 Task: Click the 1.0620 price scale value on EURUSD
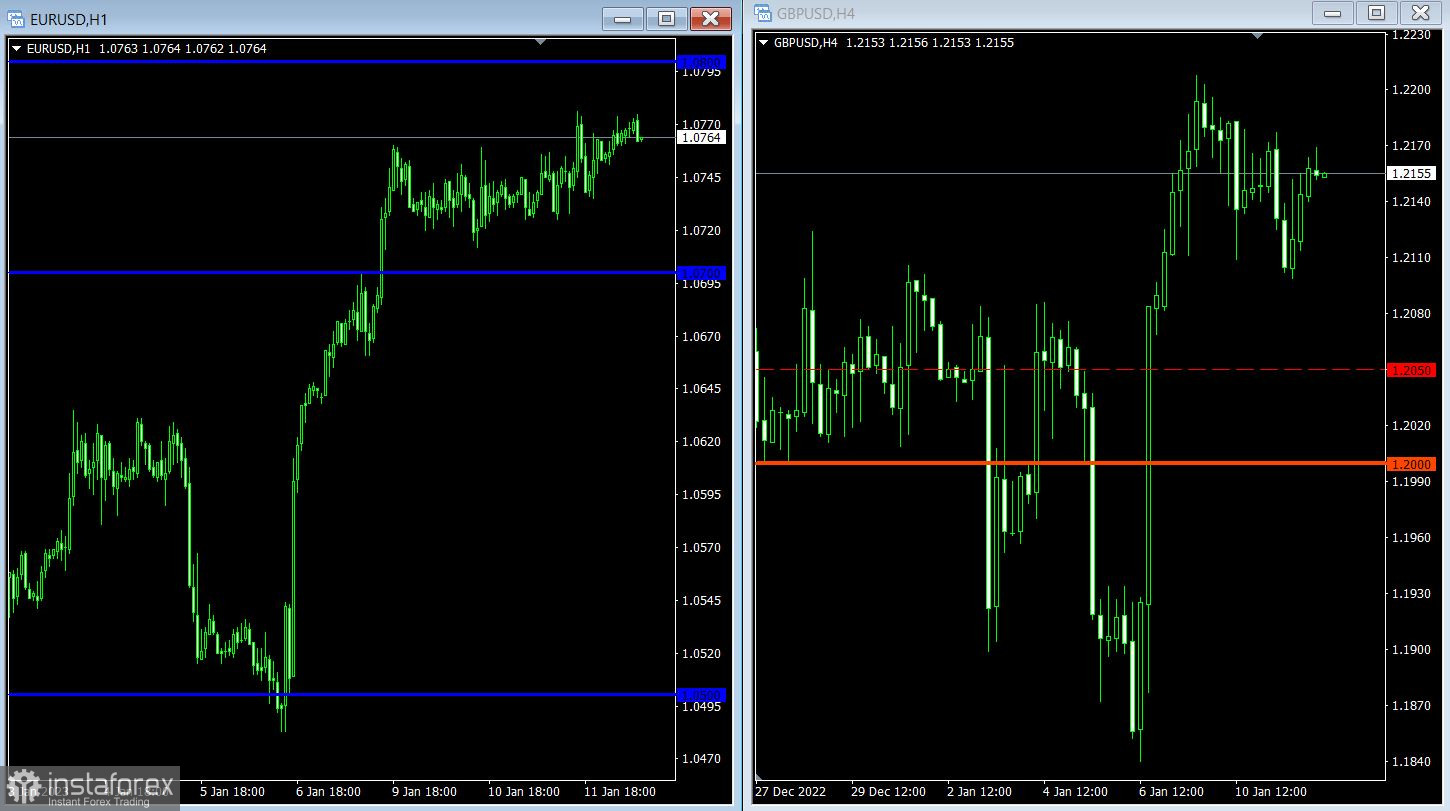(700, 441)
